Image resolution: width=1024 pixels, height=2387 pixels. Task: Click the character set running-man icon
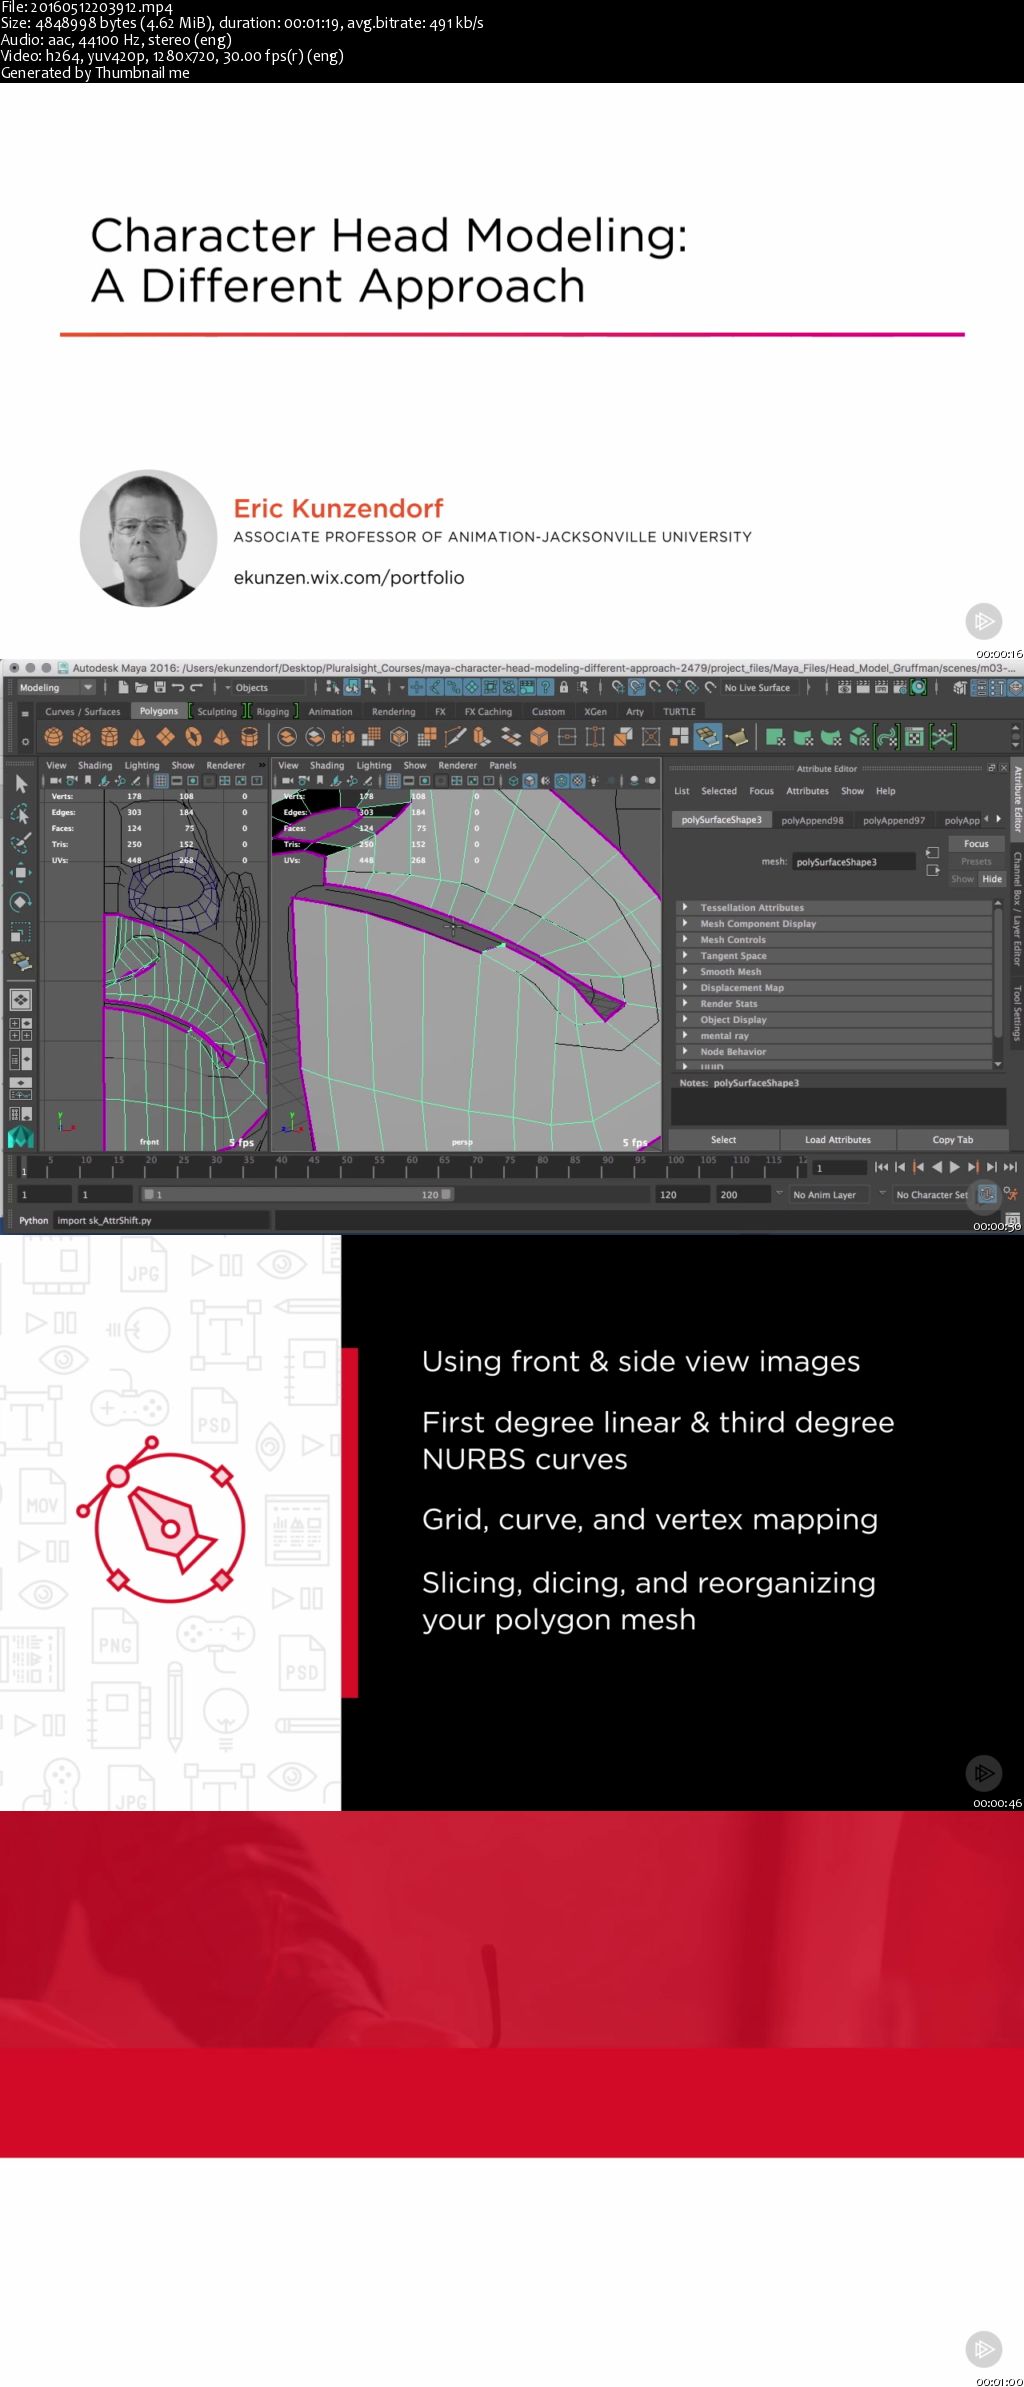tap(1011, 1194)
